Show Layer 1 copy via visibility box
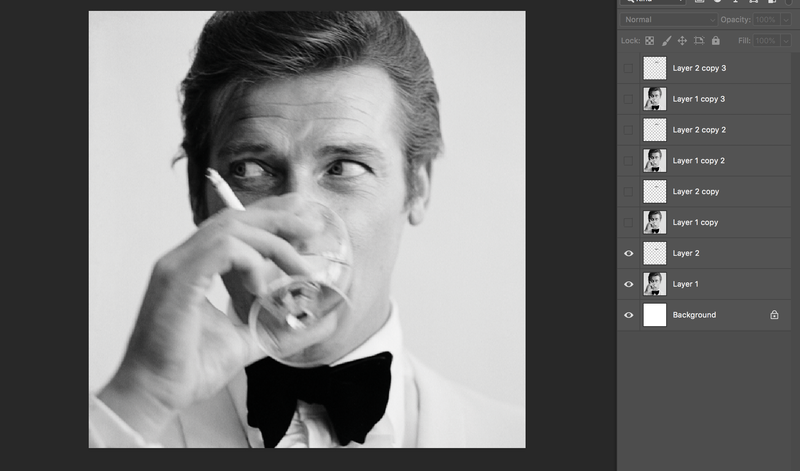This screenshot has width=800, height=471. pyautogui.click(x=629, y=222)
